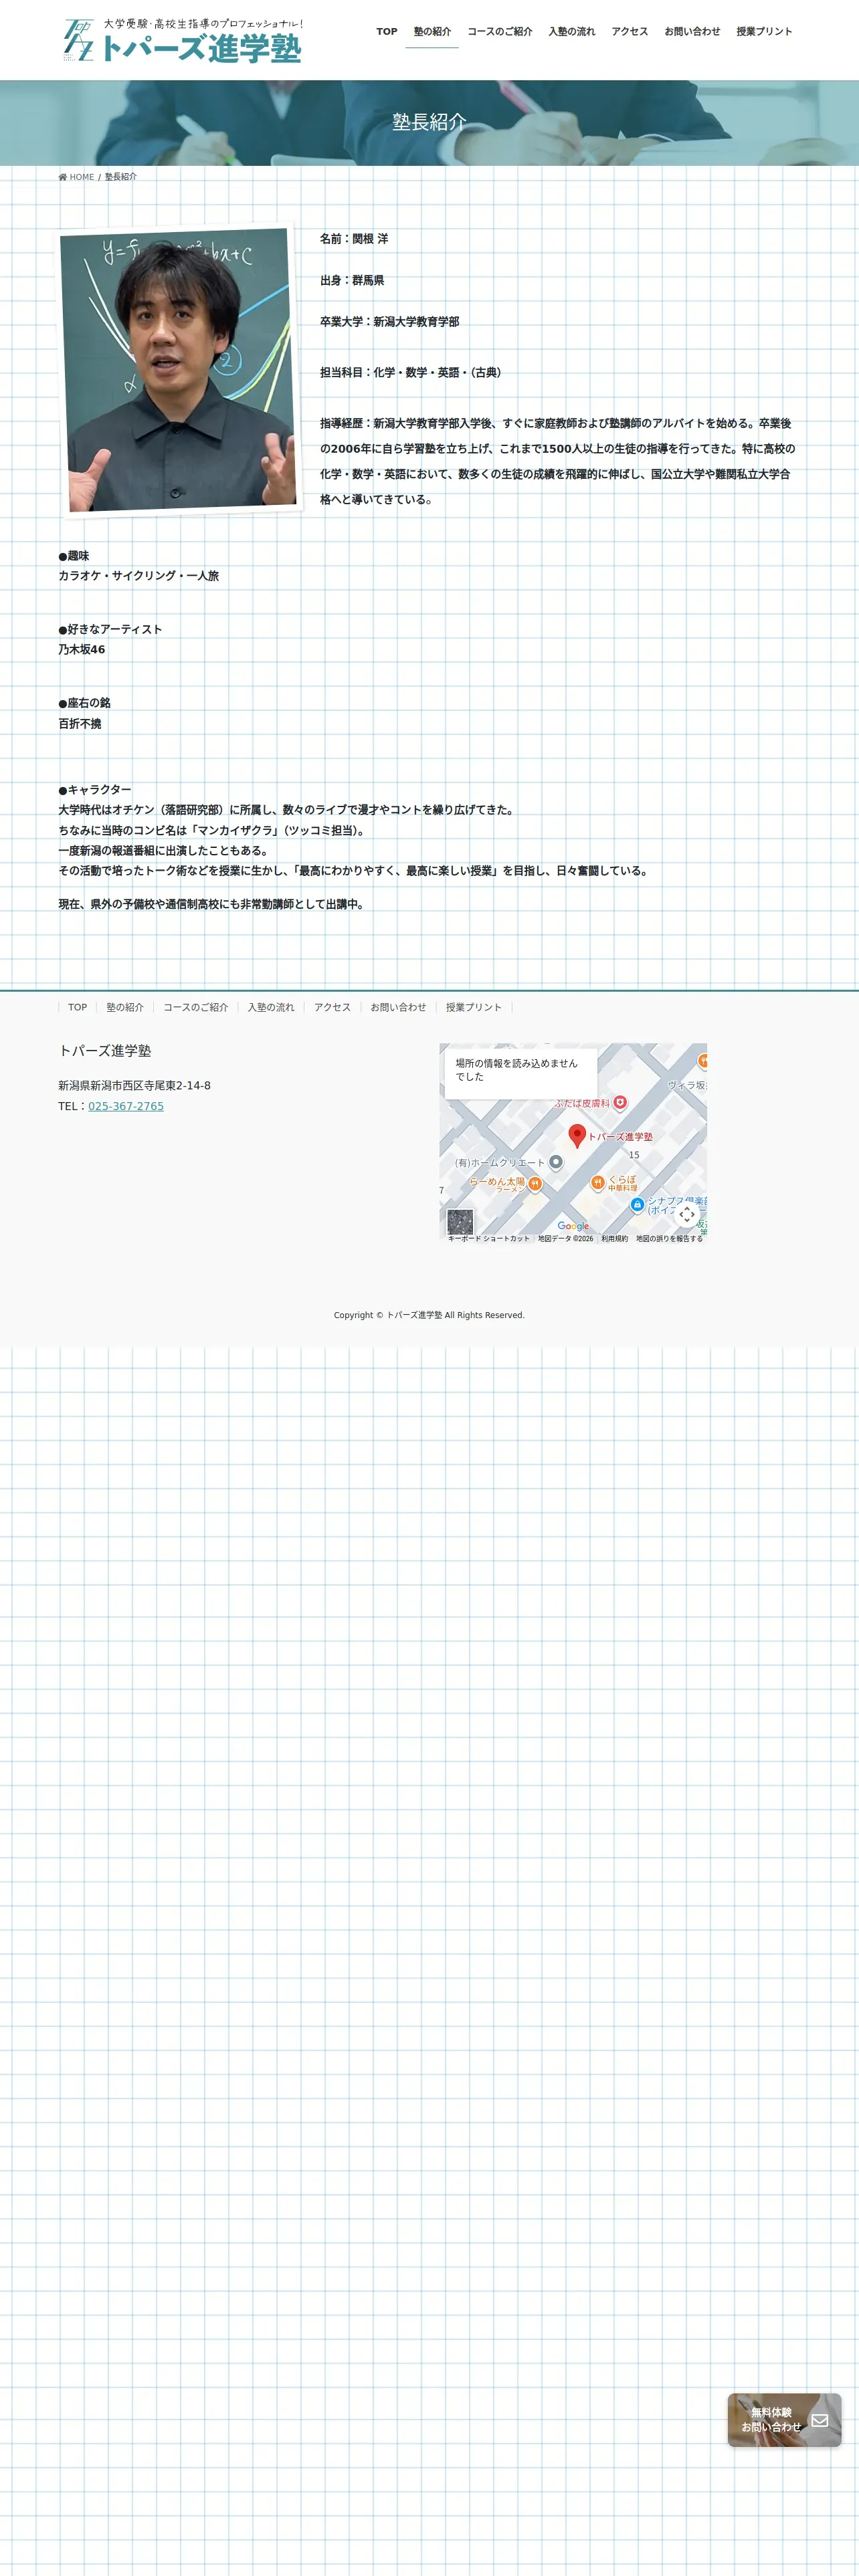Click 塾長紹介 breadcrumb text
This screenshot has width=859, height=2576.
[121, 177]
